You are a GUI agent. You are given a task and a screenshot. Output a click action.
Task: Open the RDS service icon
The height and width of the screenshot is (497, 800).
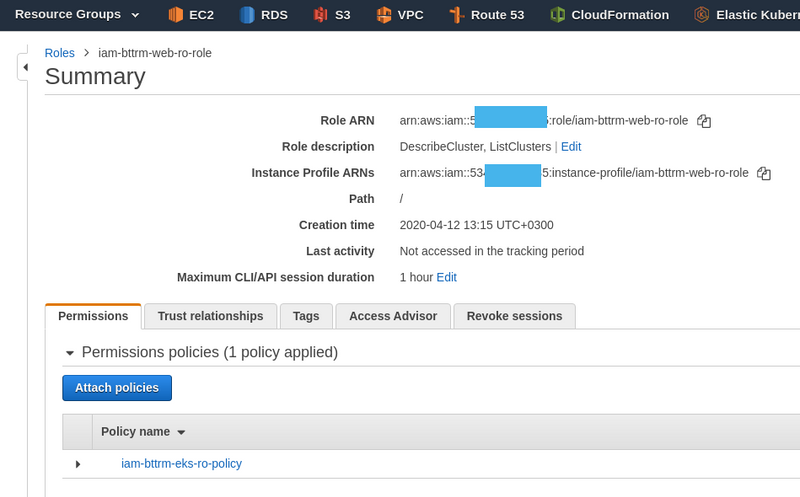(247, 15)
